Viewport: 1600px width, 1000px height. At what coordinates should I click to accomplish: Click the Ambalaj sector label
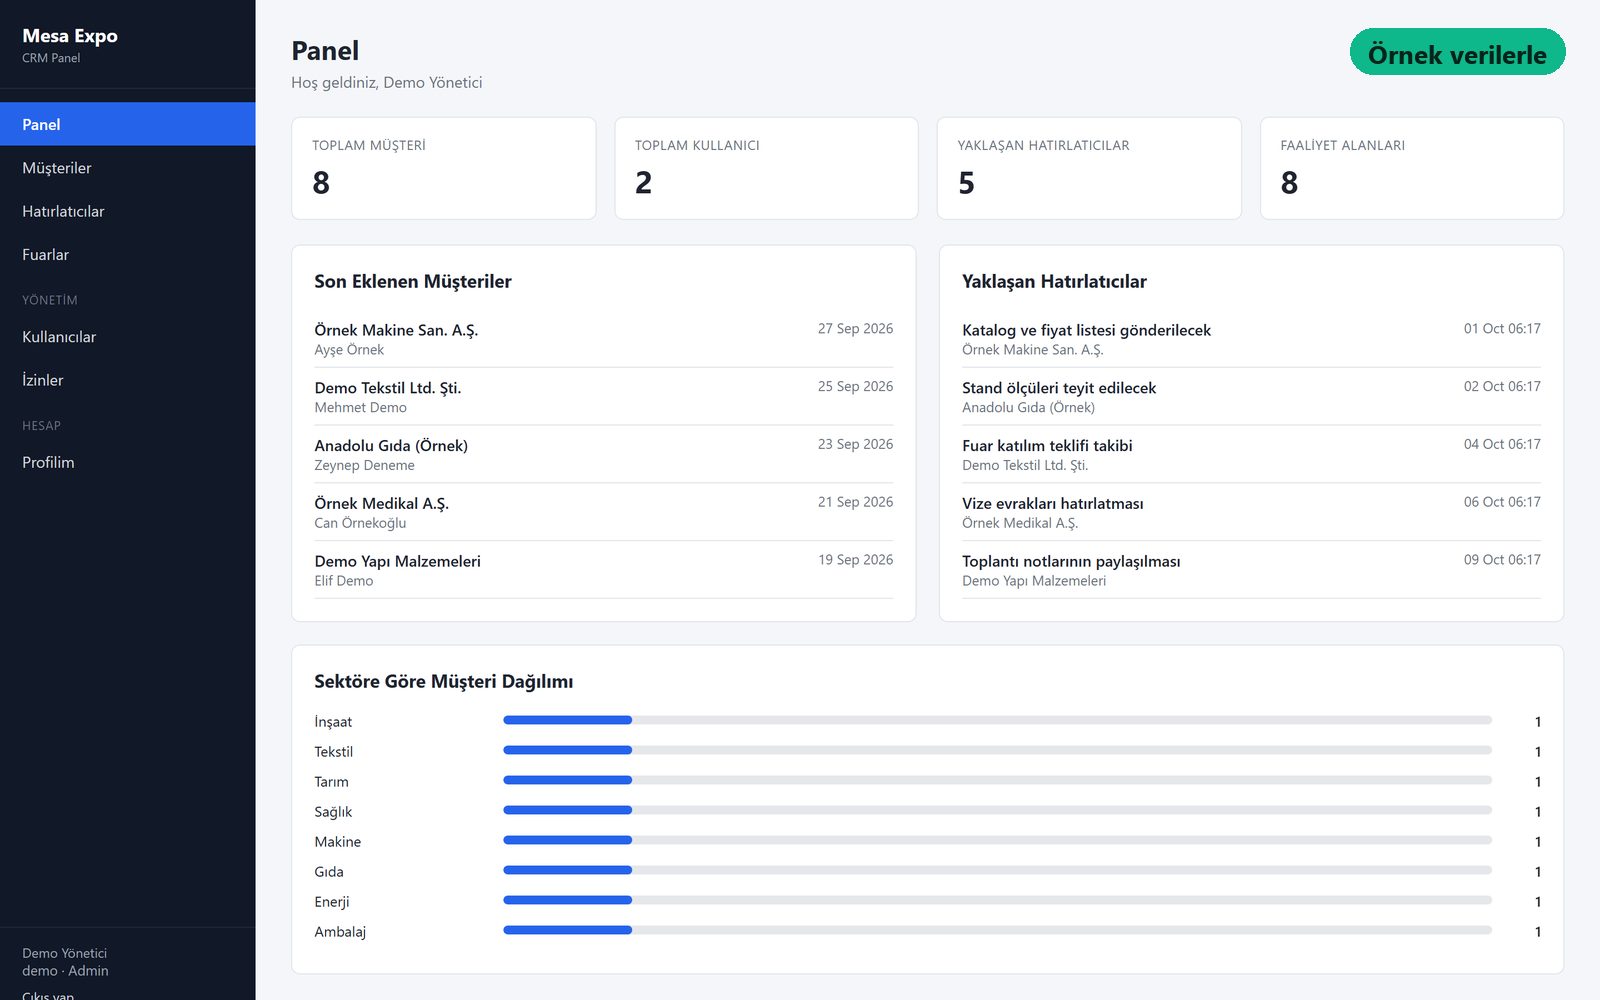coord(340,932)
